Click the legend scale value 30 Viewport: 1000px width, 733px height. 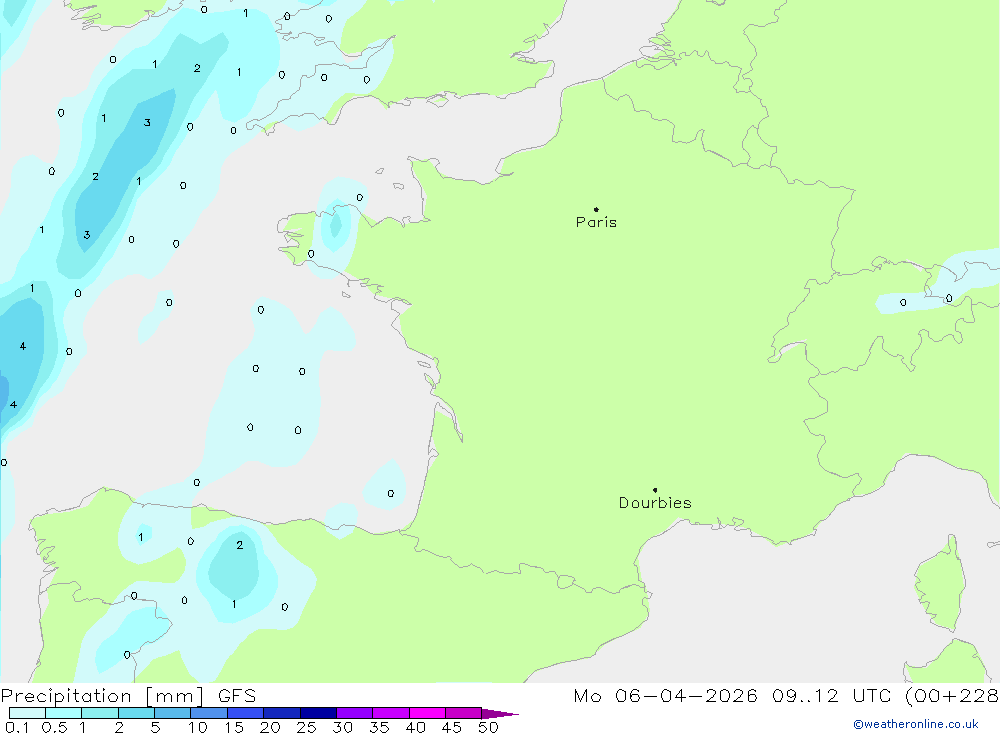click(x=343, y=727)
